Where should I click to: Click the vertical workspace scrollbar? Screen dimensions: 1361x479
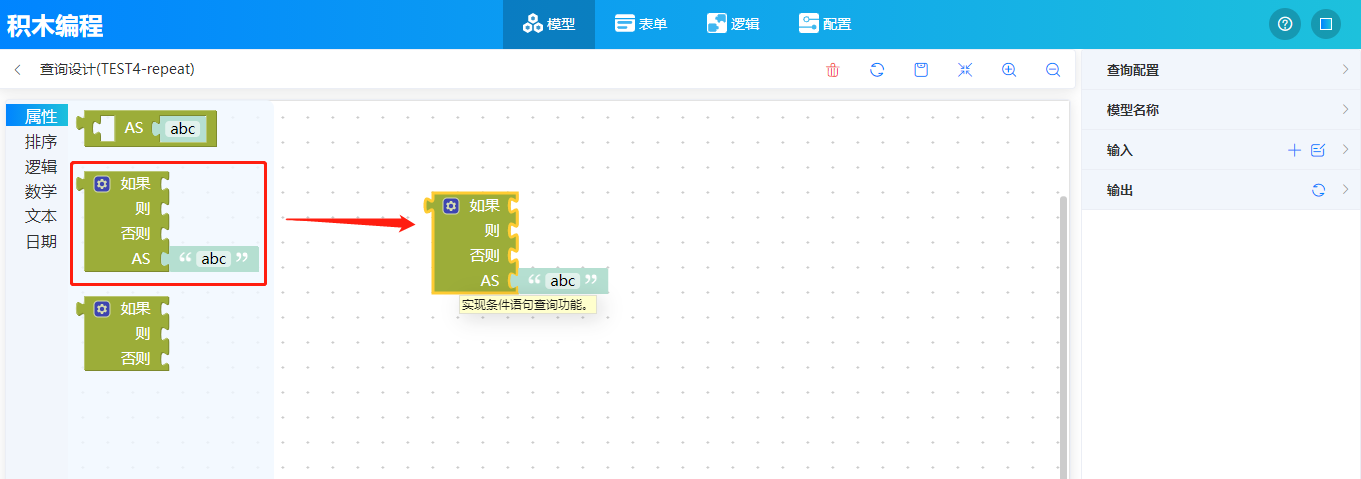pos(1063,337)
